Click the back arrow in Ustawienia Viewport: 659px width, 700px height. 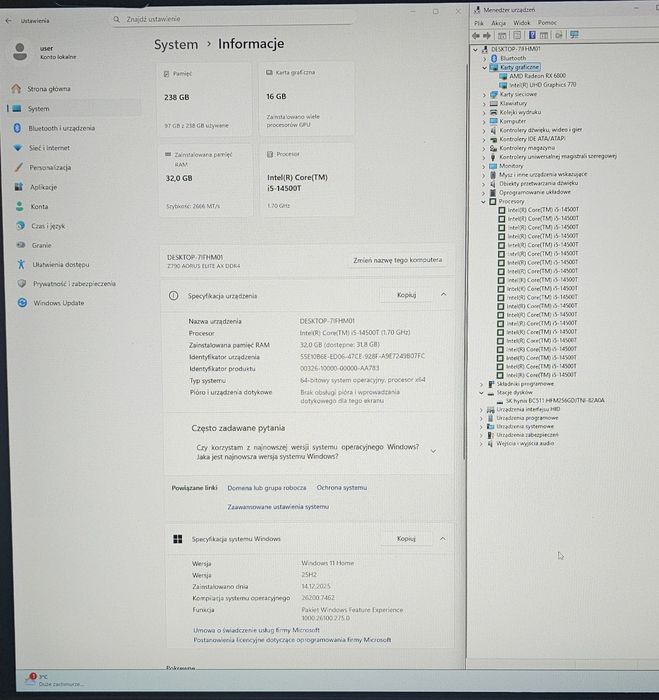click(8, 21)
